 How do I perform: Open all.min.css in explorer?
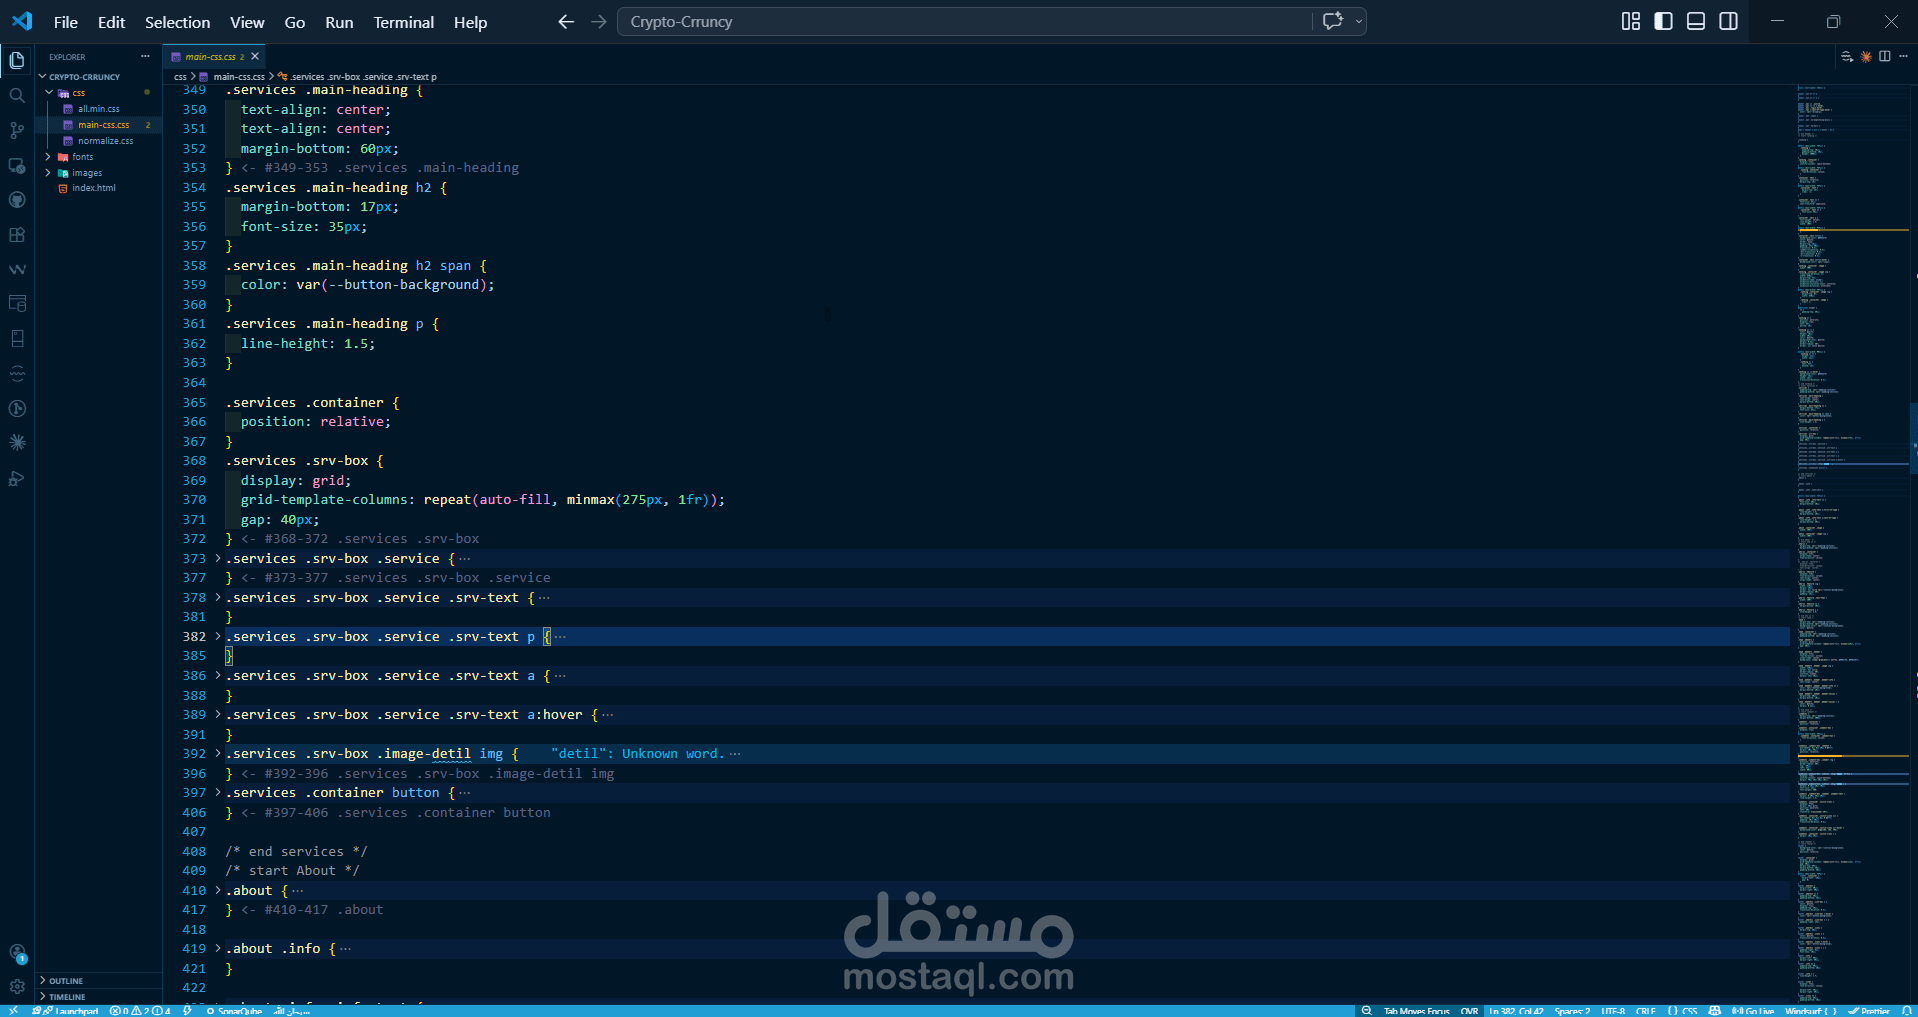(98, 108)
